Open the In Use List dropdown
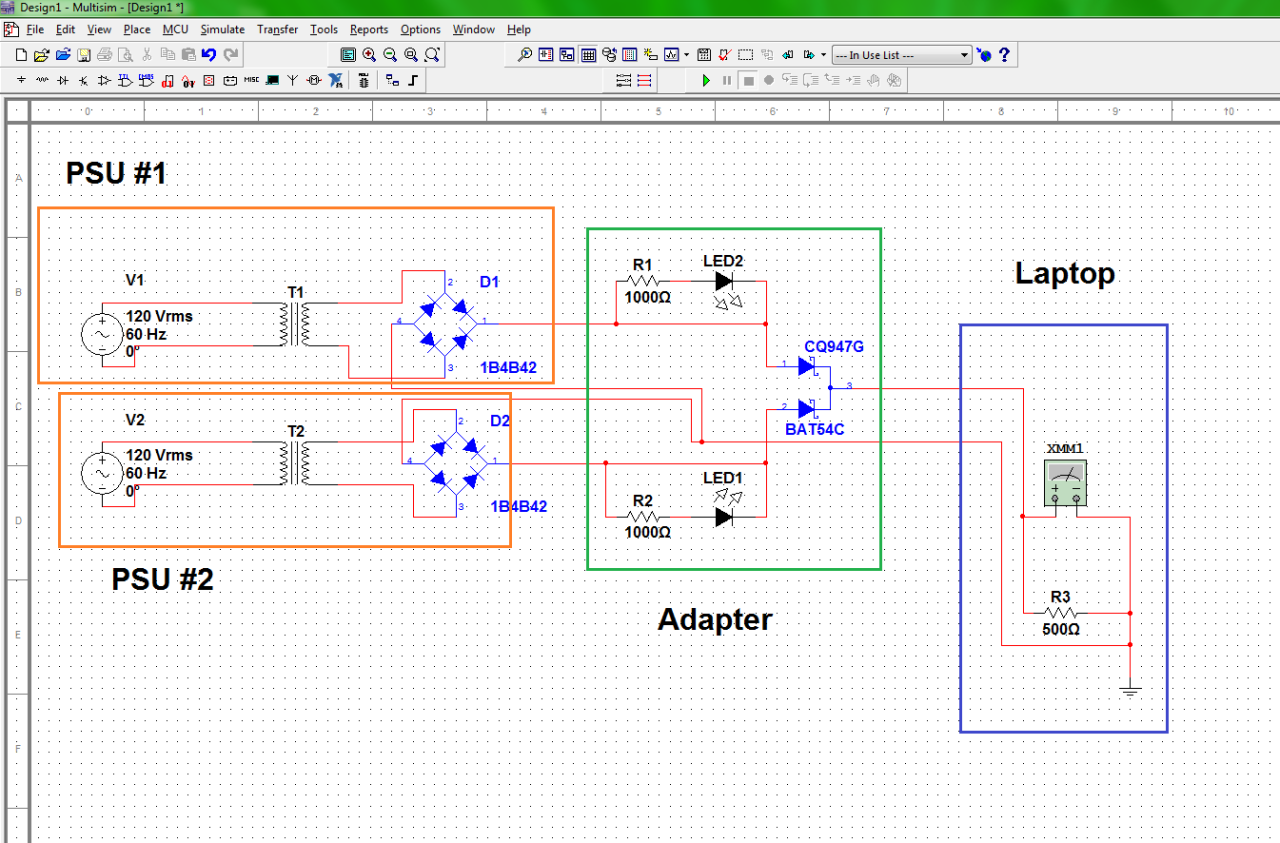1280x843 pixels. (x=902, y=55)
